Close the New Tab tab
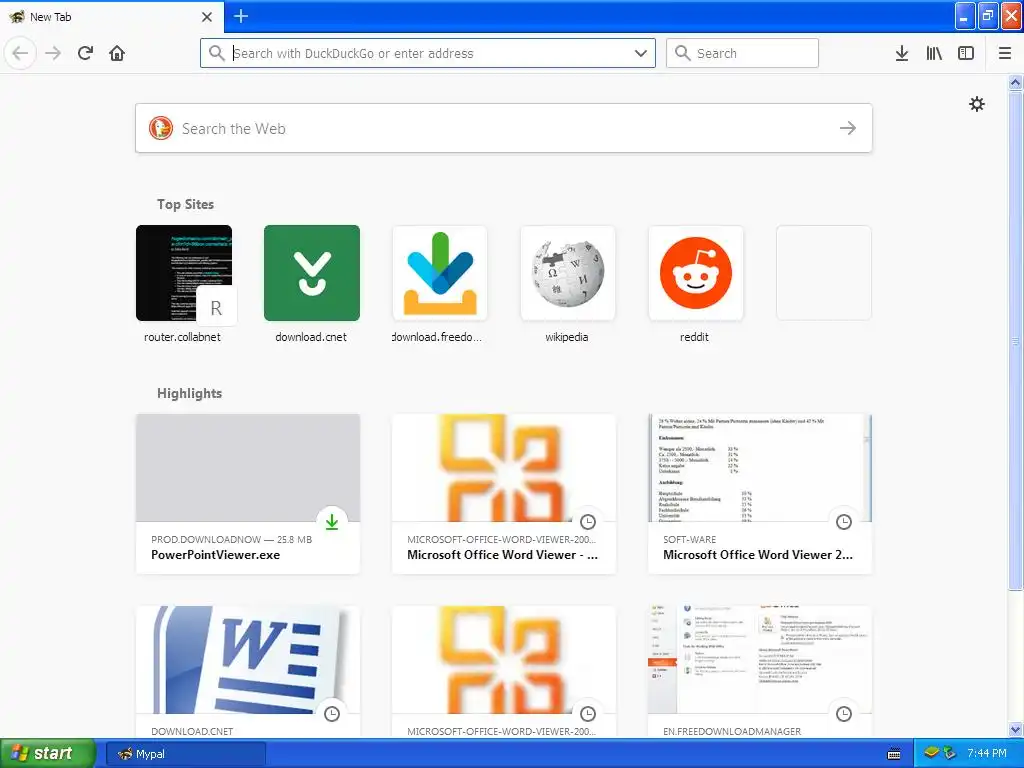Image resolution: width=1024 pixels, height=768 pixels. 207,17
